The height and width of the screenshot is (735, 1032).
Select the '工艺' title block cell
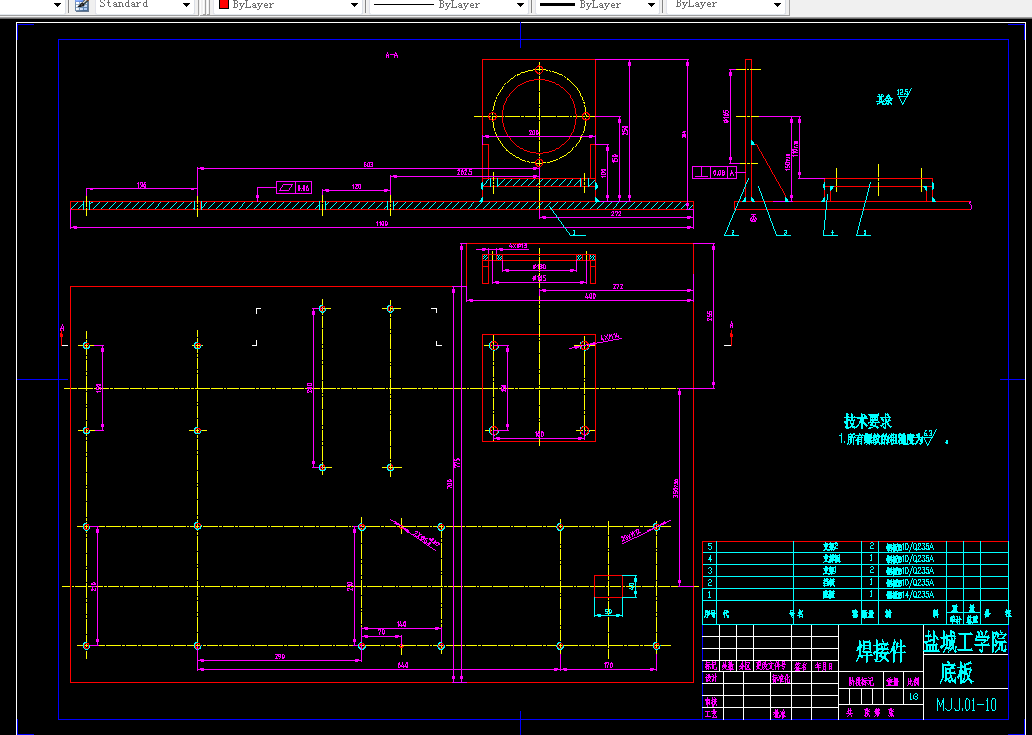click(x=711, y=713)
